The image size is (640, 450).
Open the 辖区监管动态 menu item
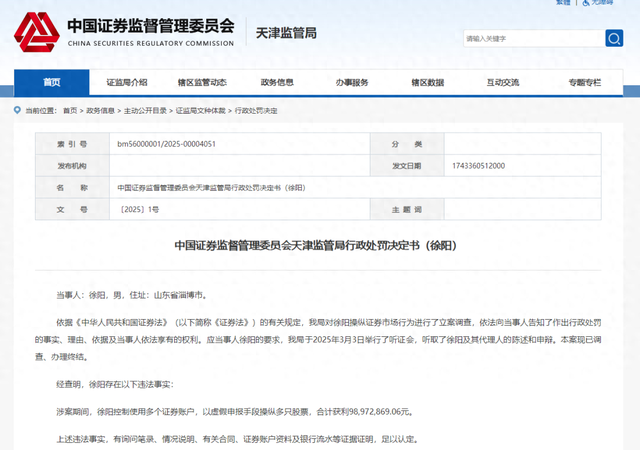tap(202, 82)
